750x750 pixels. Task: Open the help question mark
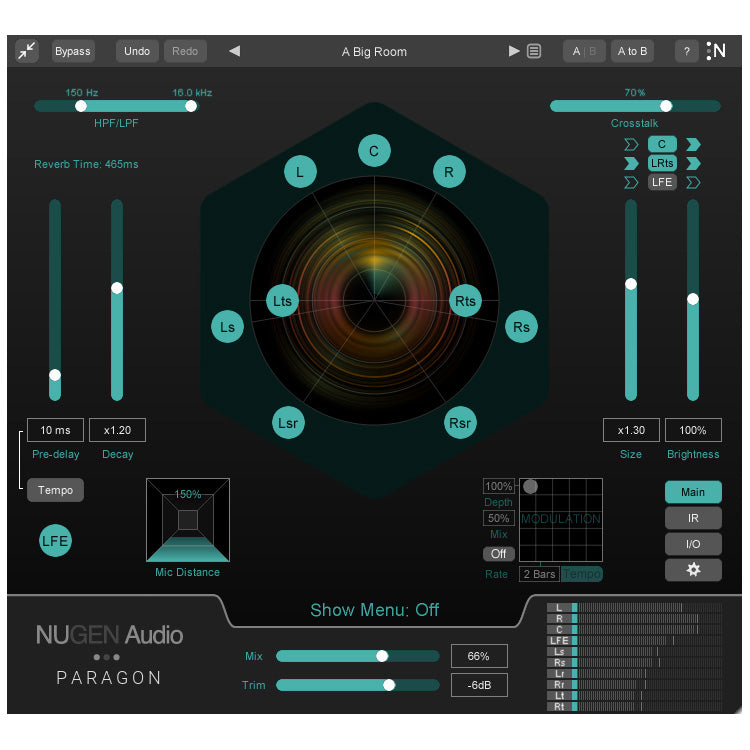686,51
